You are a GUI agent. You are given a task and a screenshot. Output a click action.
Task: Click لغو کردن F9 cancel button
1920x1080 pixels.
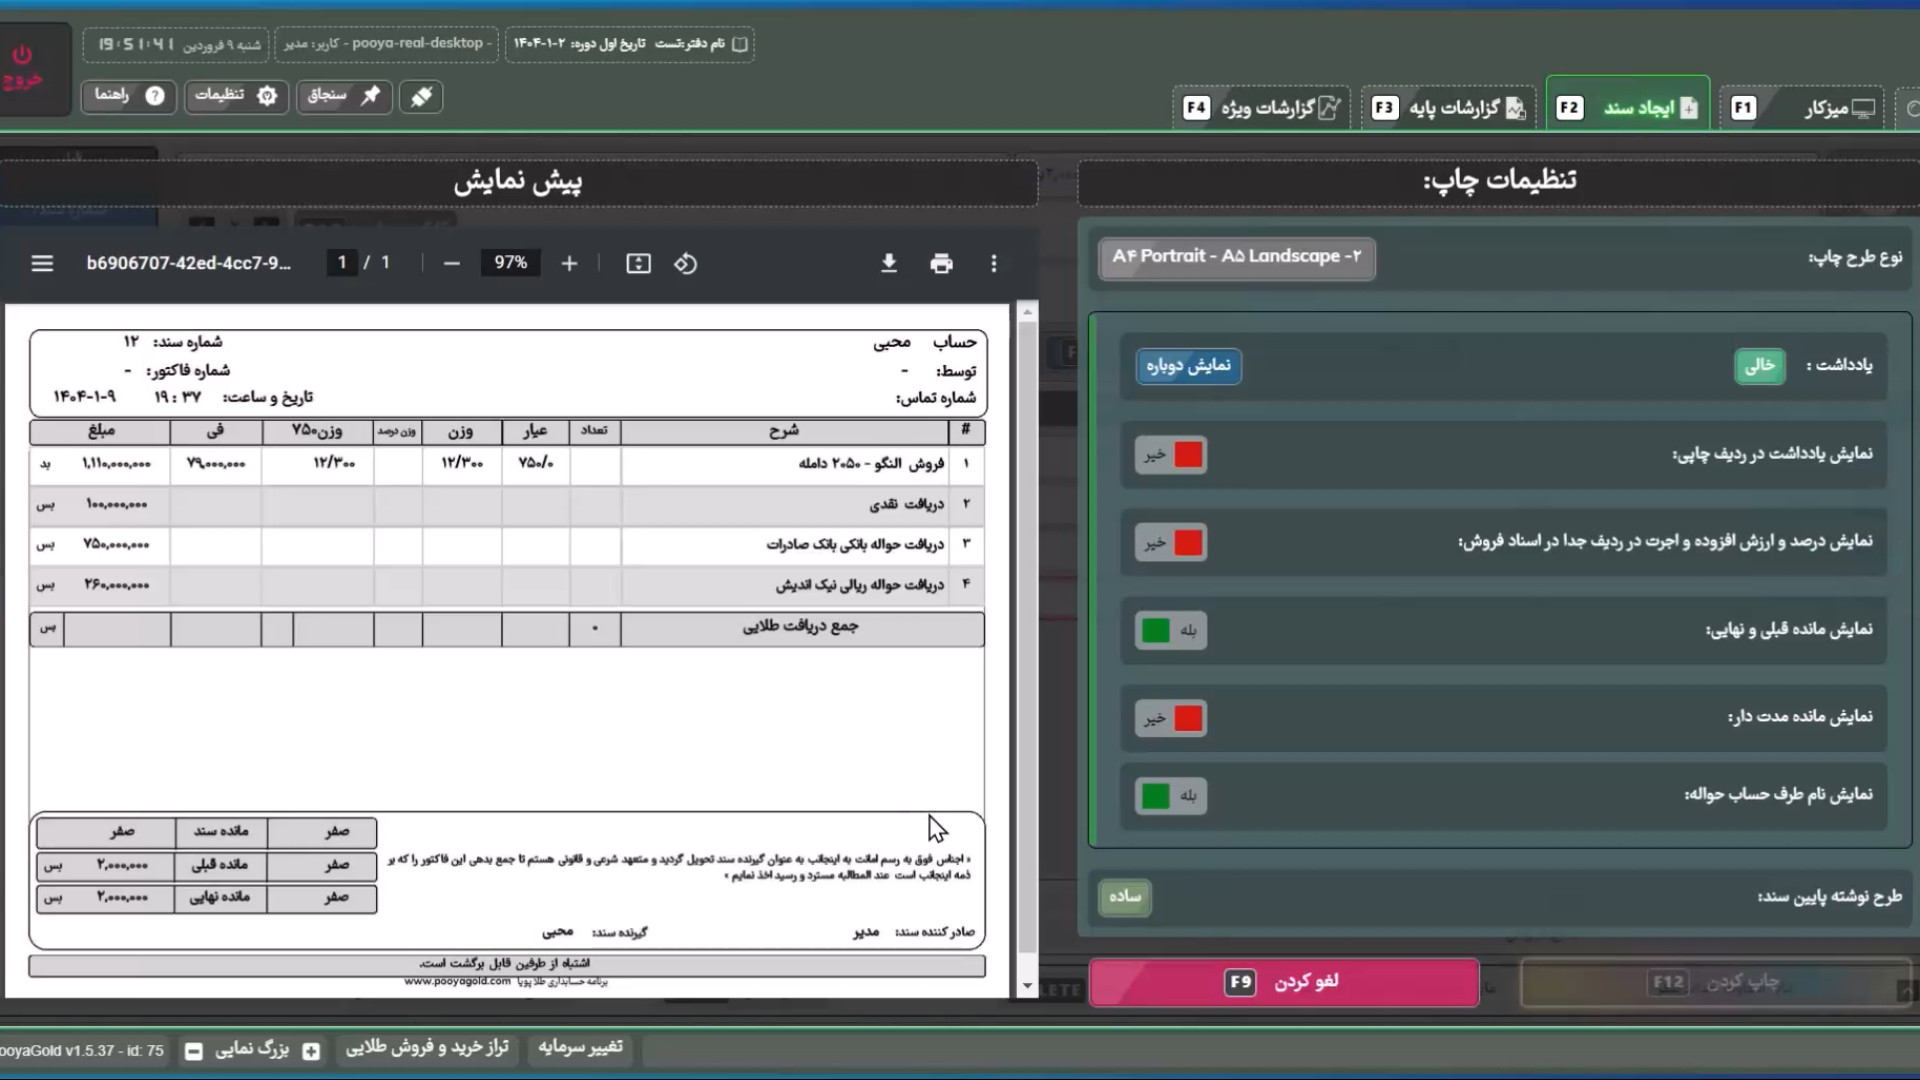coord(1284,982)
